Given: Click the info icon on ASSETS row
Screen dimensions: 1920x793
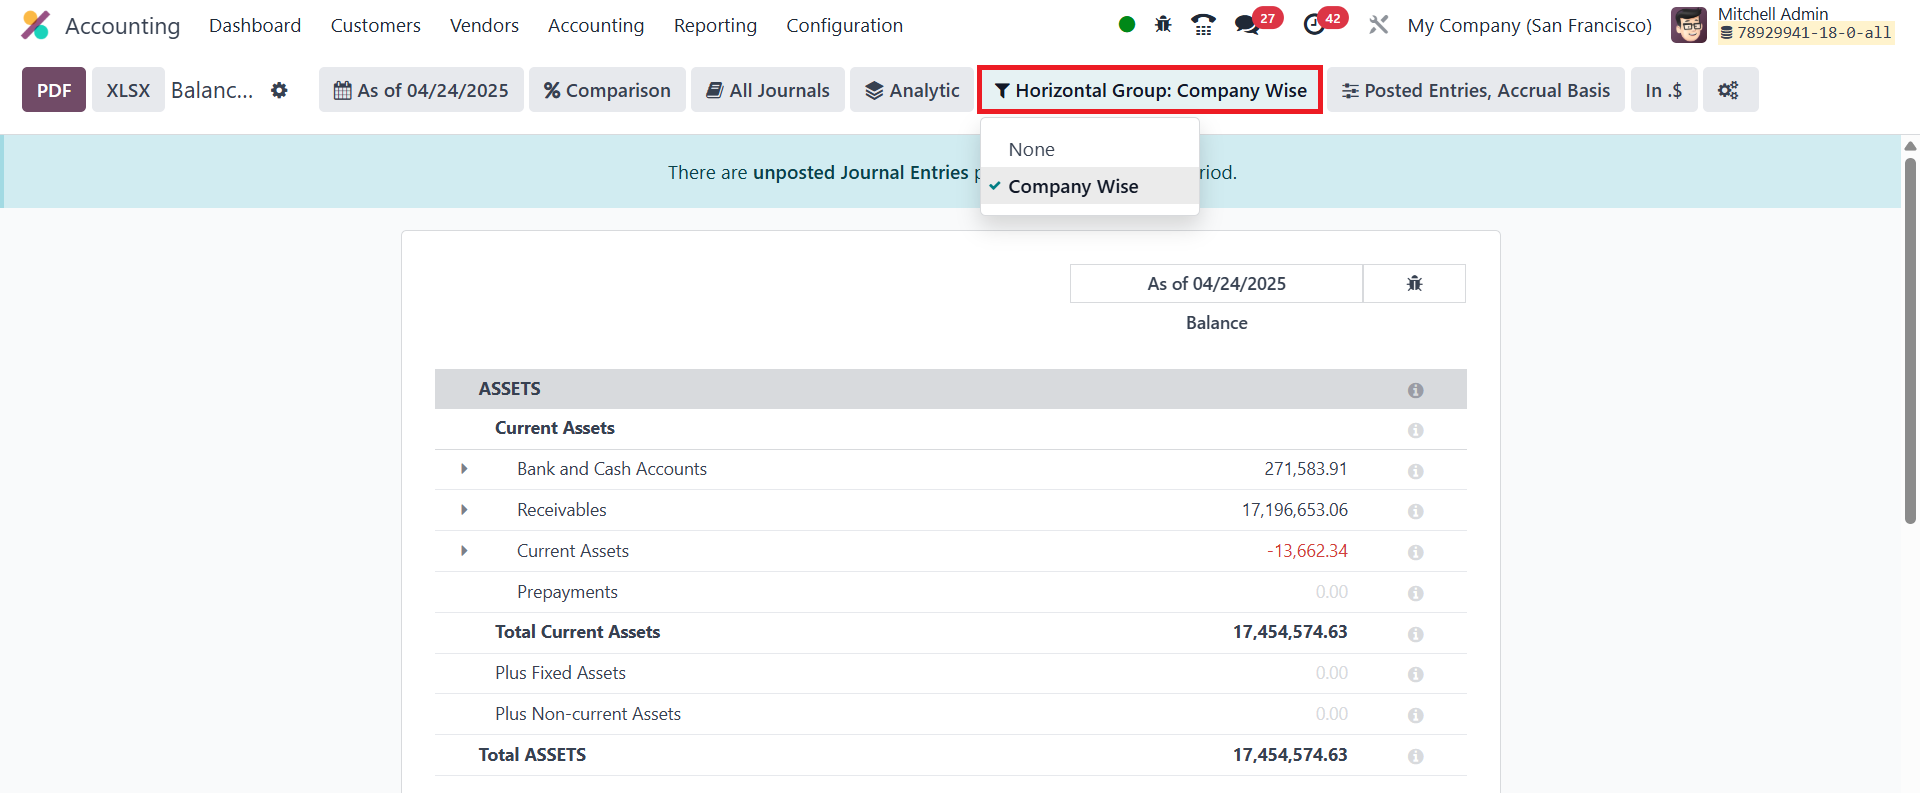Looking at the screenshot, I should pos(1415,390).
